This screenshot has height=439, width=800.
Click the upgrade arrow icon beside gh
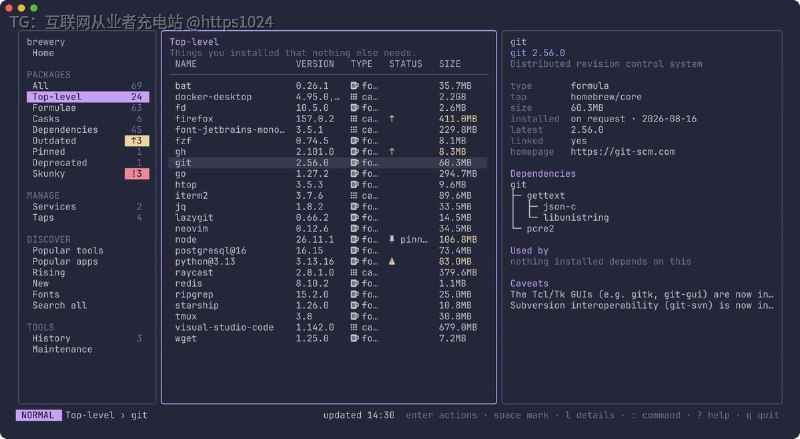click(x=392, y=152)
